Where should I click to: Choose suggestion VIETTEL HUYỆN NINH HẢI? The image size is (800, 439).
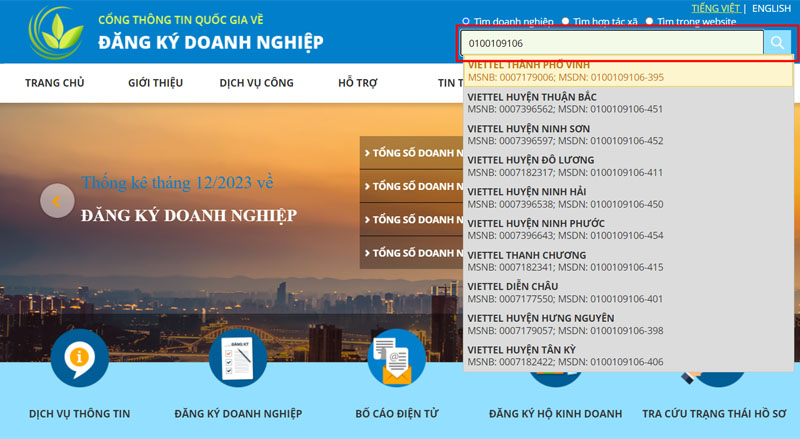(x=628, y=198)
